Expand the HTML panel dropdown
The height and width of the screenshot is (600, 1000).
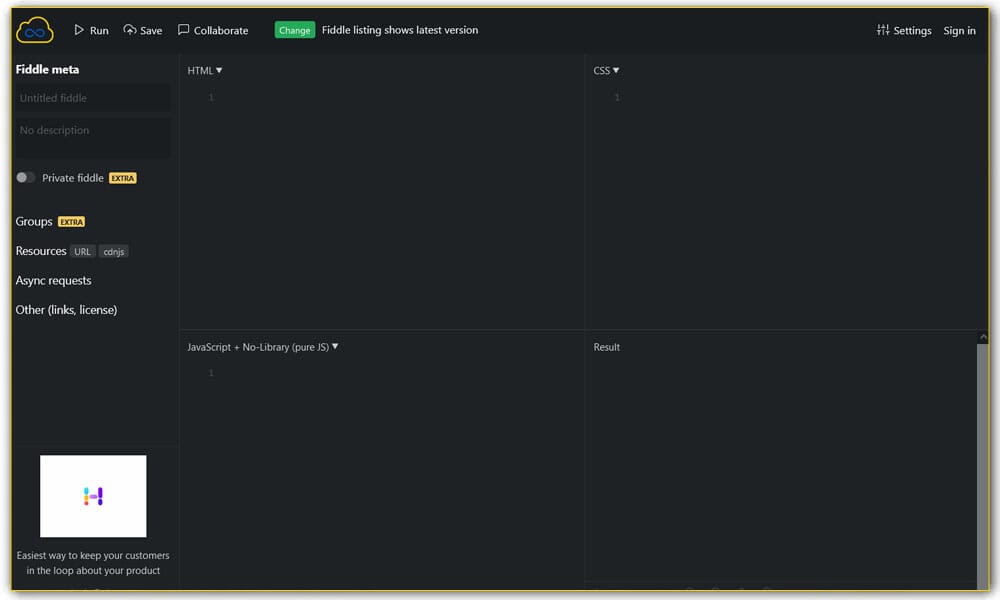pyautogui.click(x=217, y=70)
